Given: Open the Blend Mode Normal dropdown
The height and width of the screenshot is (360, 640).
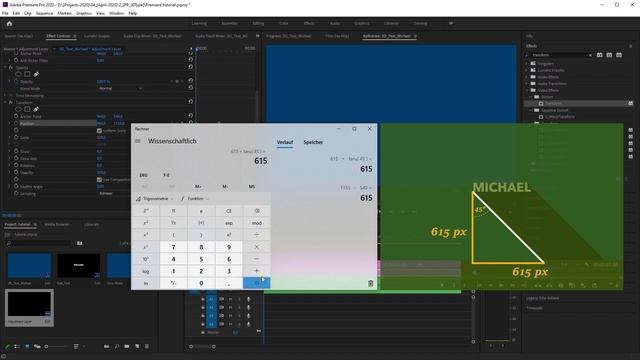Looking at the screenshot, I should 121,88.
